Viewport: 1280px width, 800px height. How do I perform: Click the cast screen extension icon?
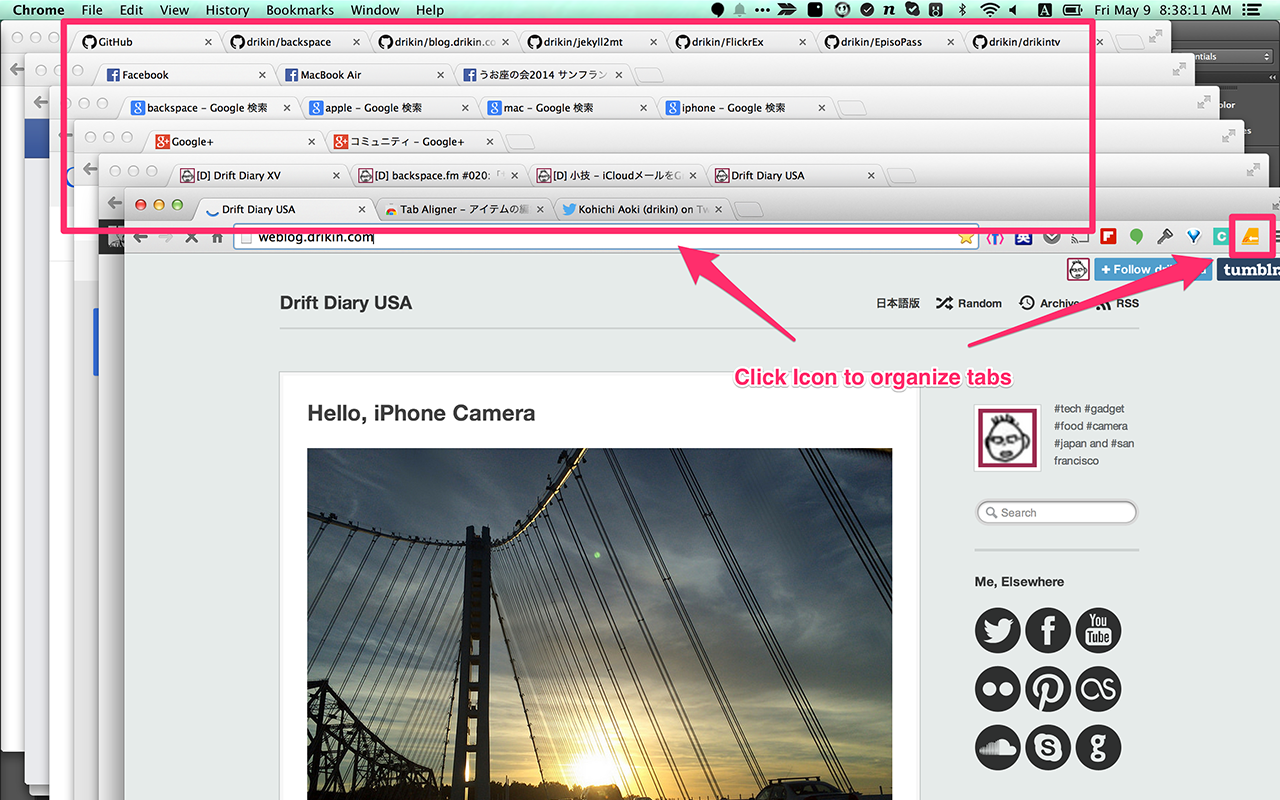pyautogui.click(x=1080, y=237)
